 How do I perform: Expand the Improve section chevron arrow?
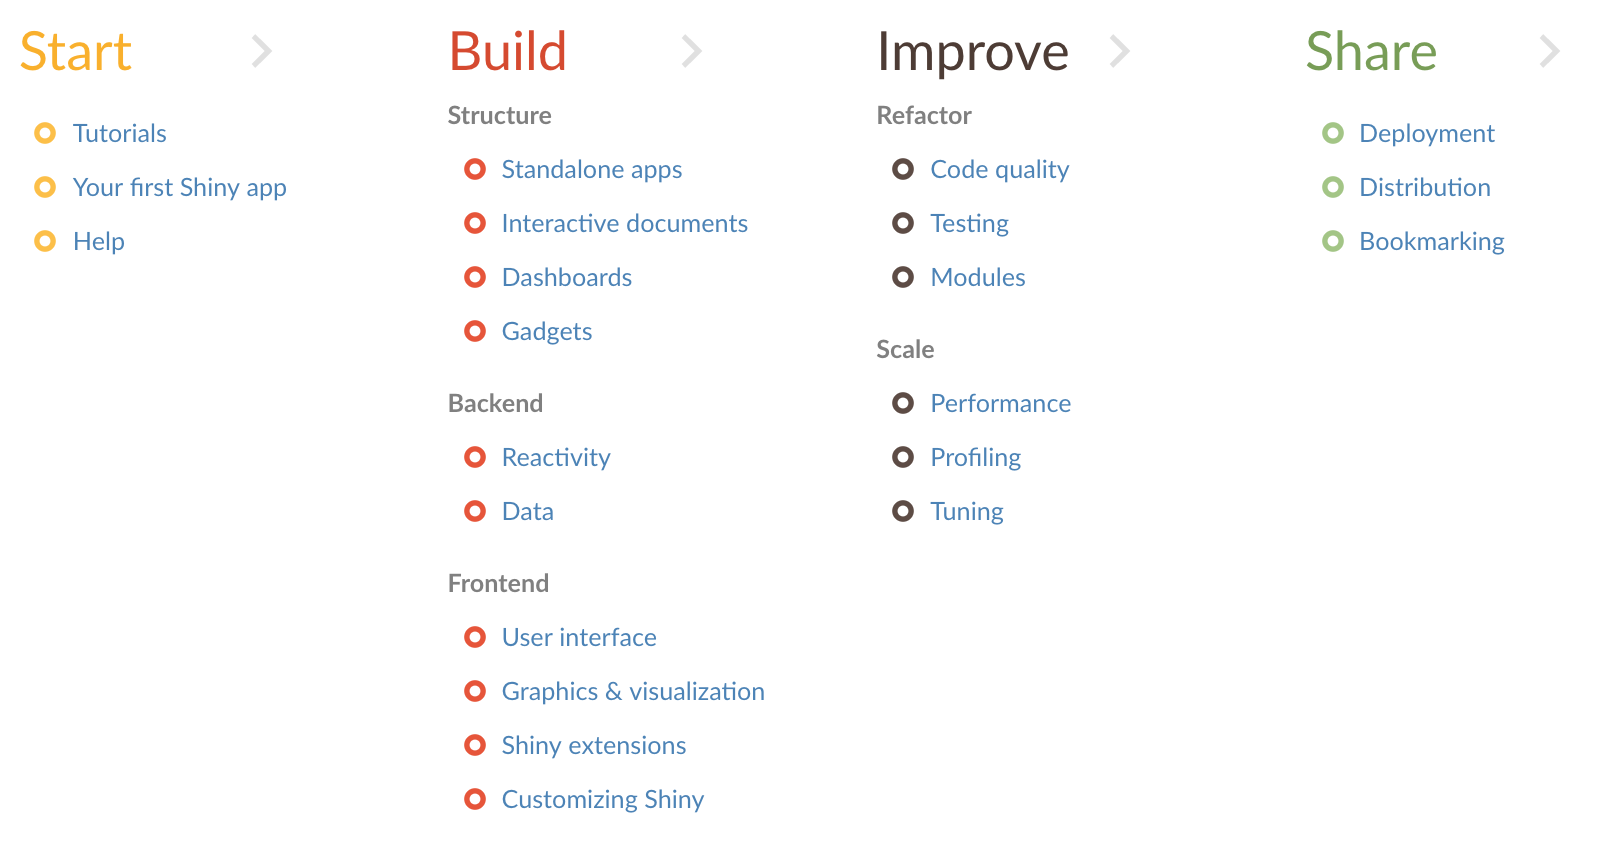(x=1120, y=51)
